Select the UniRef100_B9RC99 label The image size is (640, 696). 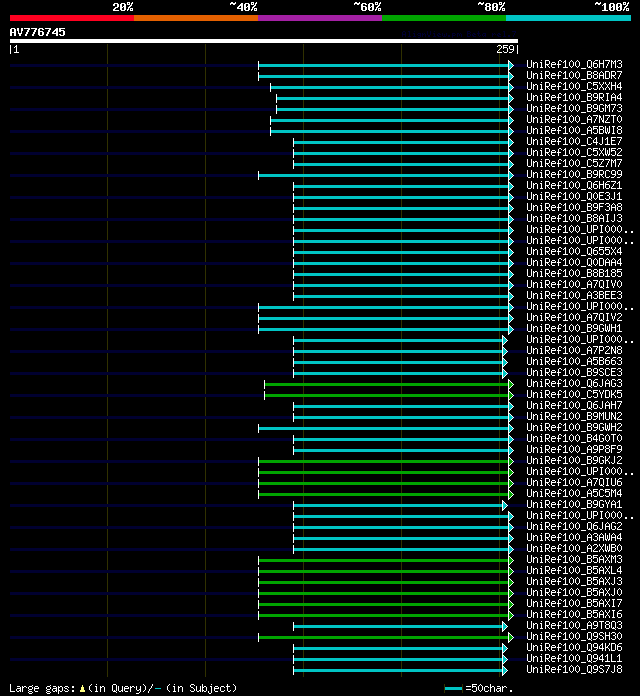[574, 174]
